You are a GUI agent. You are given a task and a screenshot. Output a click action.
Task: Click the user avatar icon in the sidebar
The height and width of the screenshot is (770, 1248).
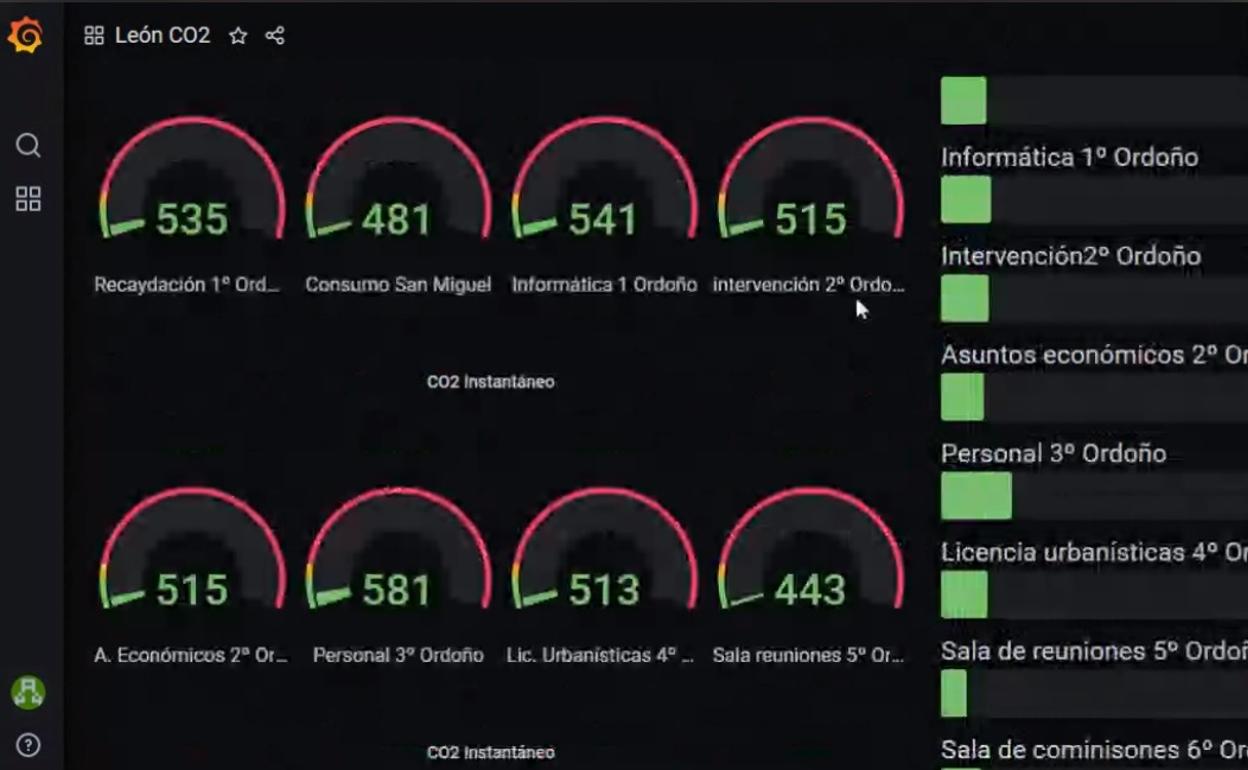28,692
